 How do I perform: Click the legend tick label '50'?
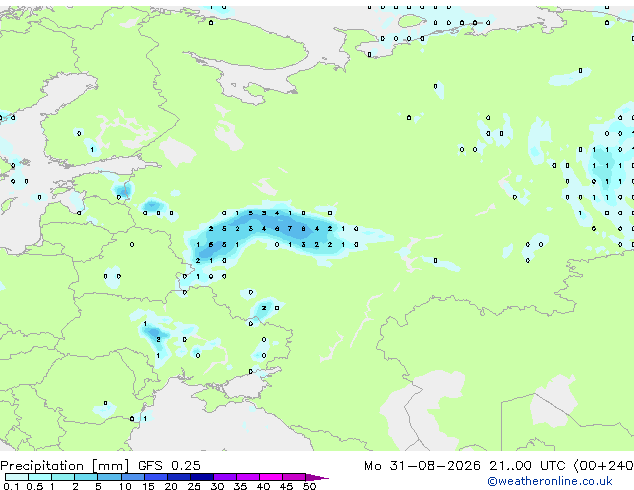pos(309,486)
